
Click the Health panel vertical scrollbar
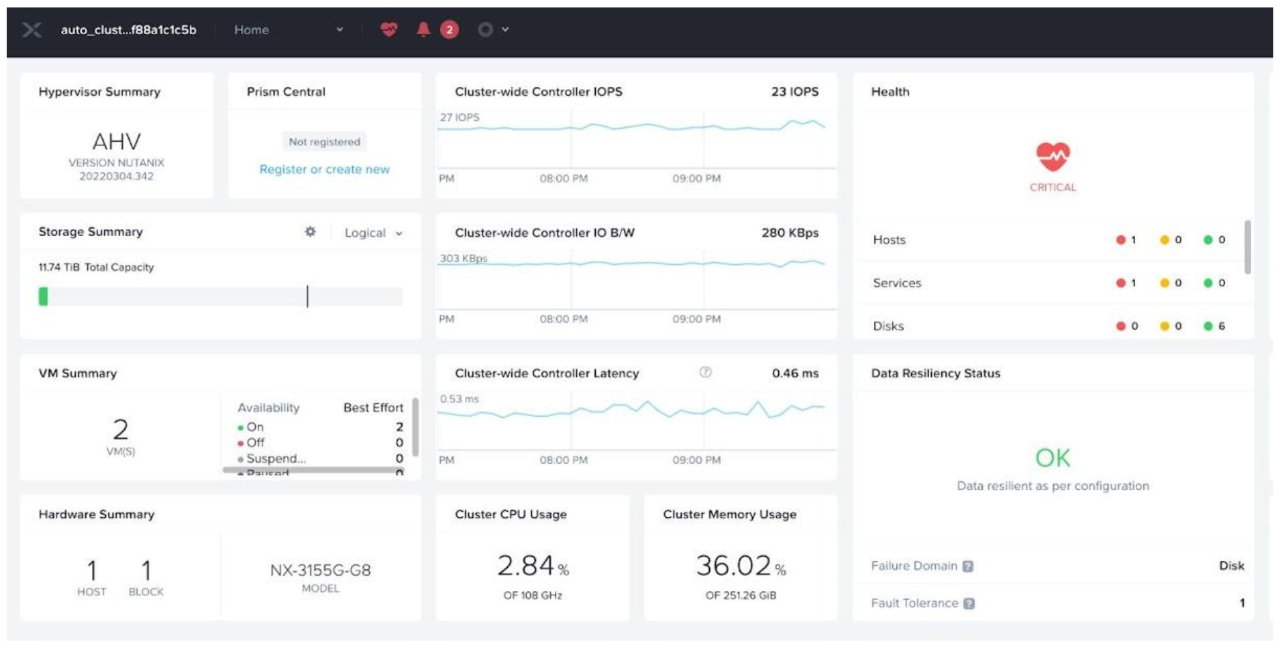pos(1247,247)
